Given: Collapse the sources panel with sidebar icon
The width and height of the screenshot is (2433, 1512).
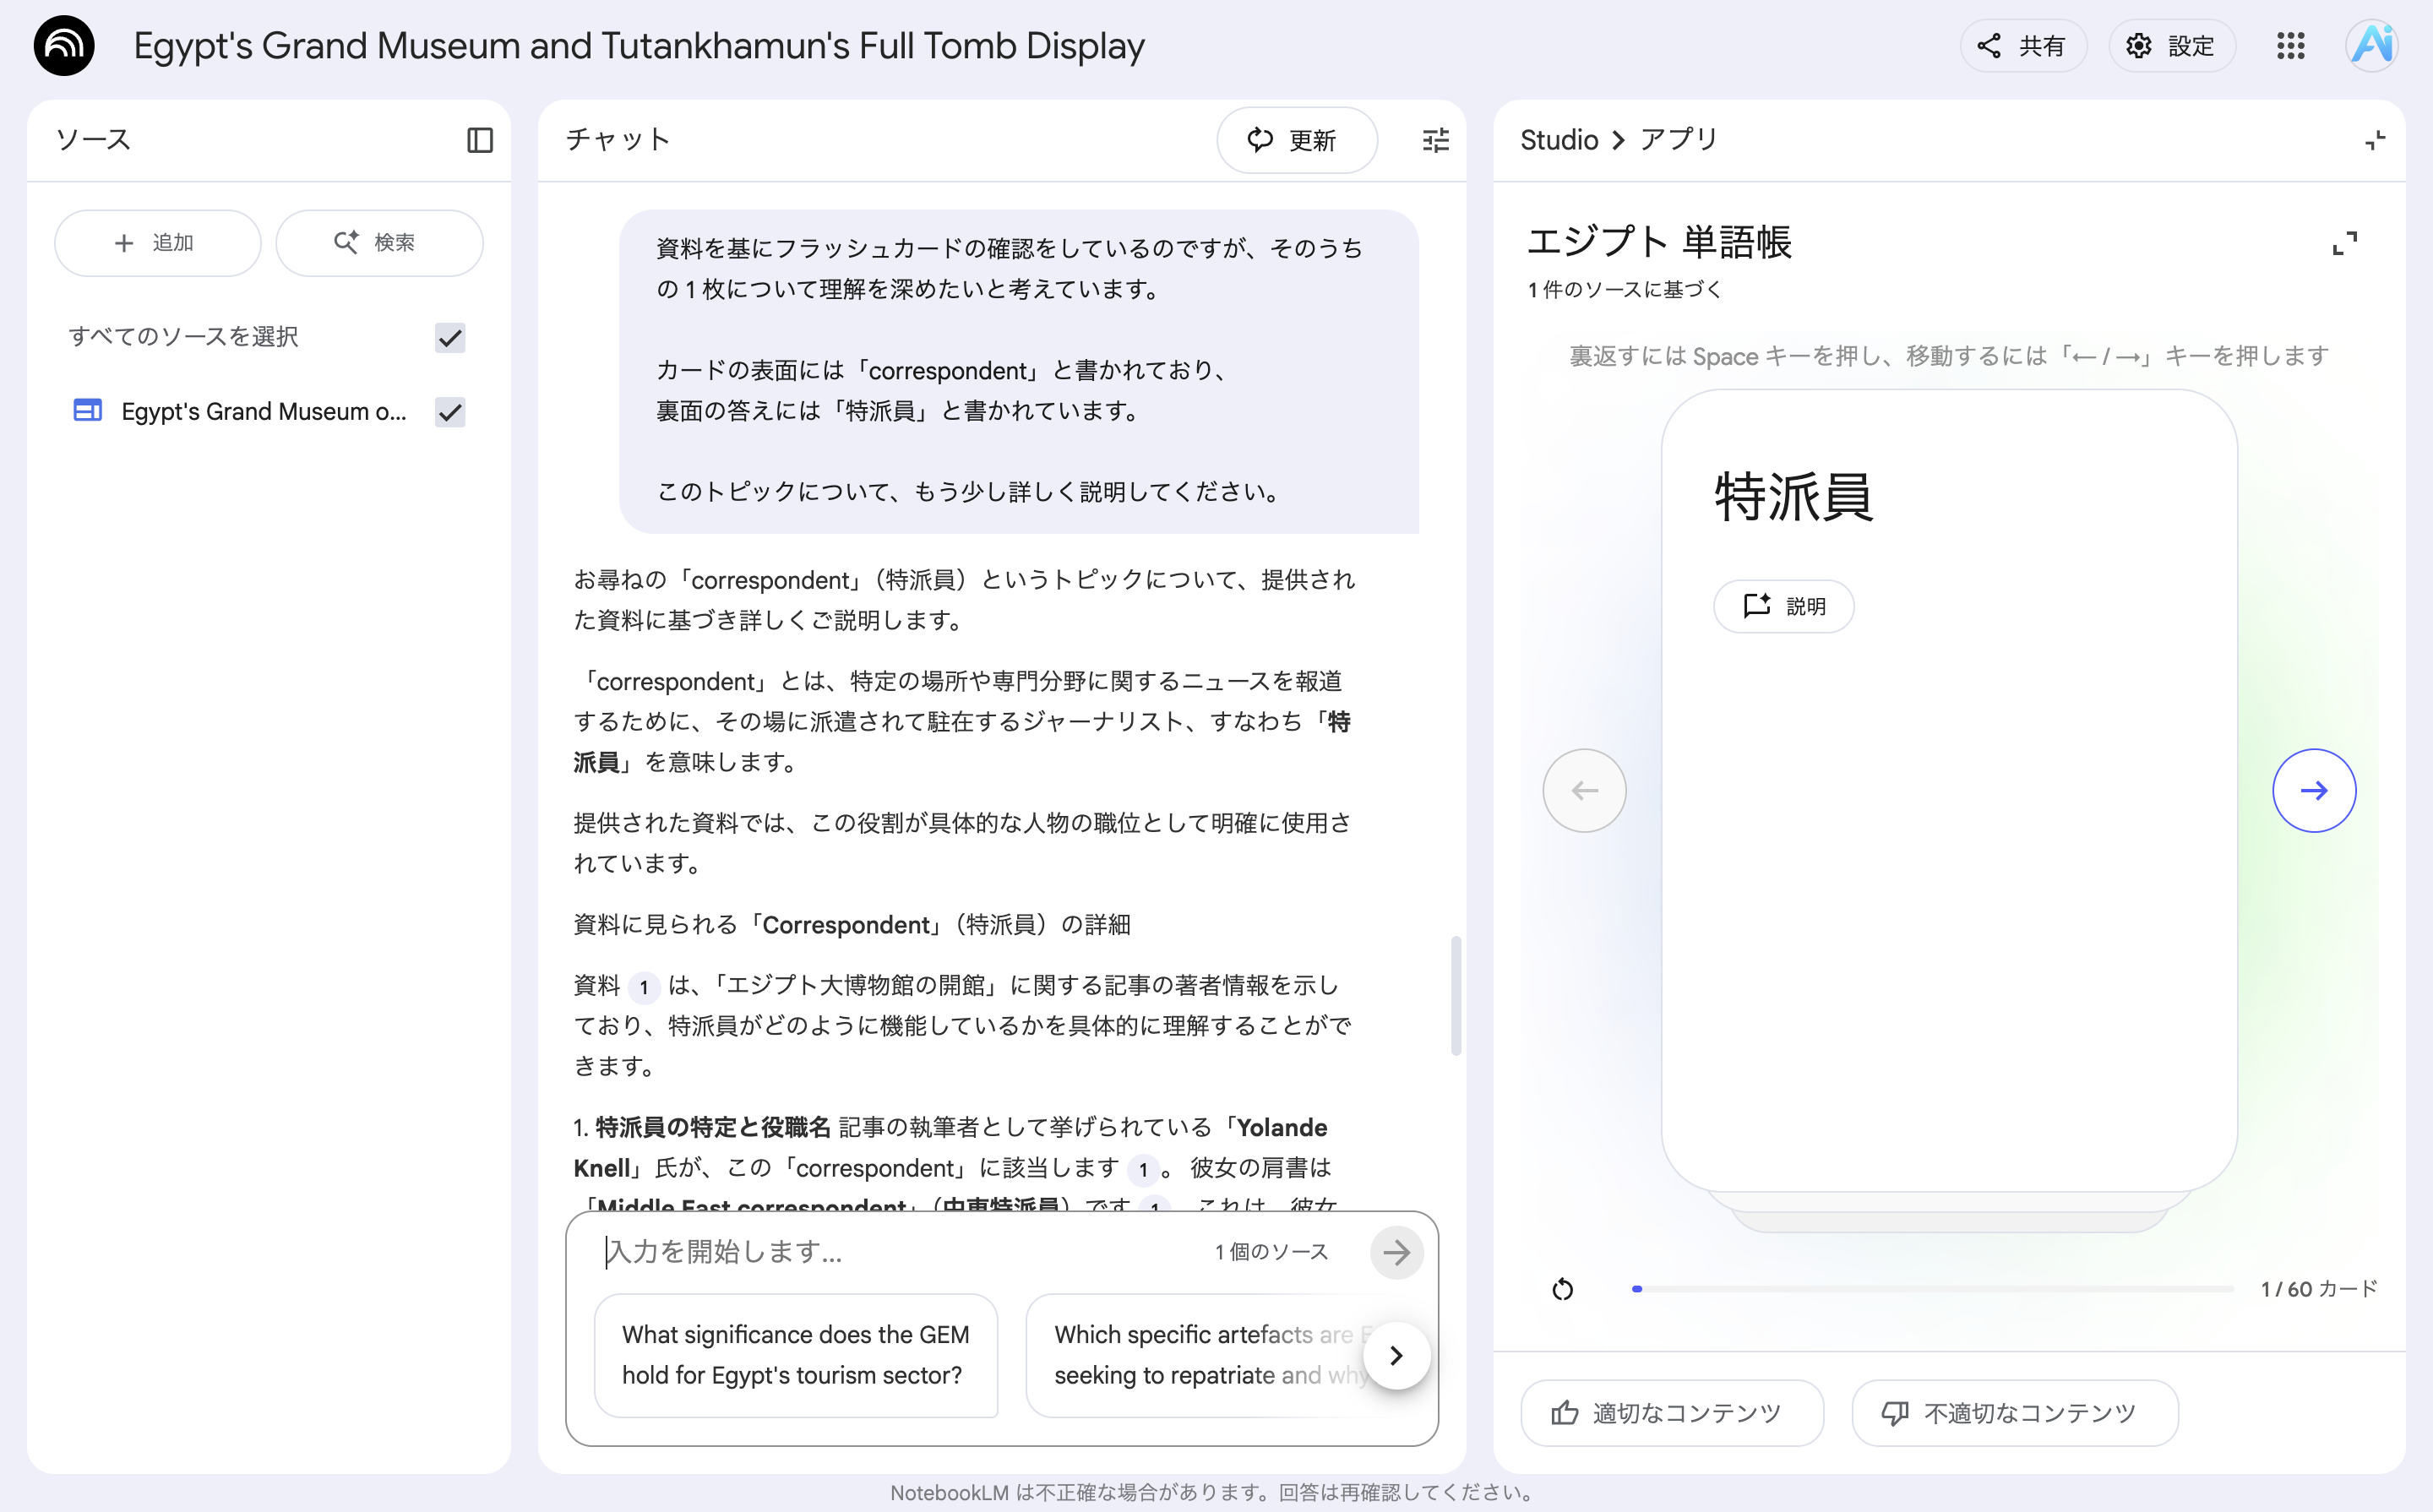Looking at the screenshot, I should click(x=480, y=140).
